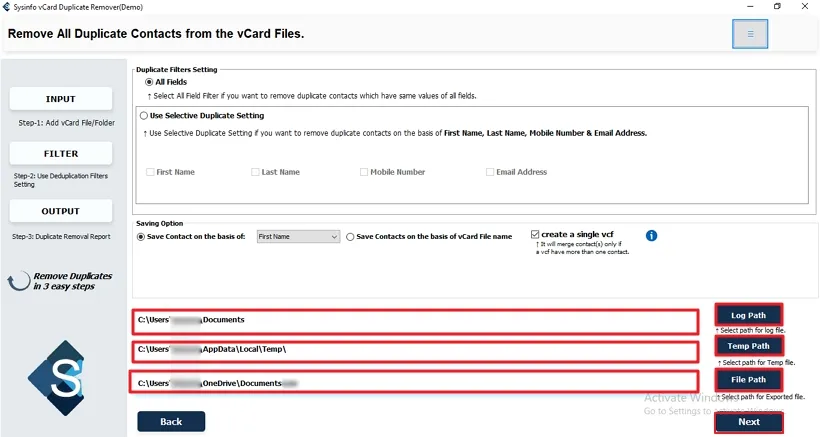Uncheck create a single vcf checkbox

click(535, 234)
